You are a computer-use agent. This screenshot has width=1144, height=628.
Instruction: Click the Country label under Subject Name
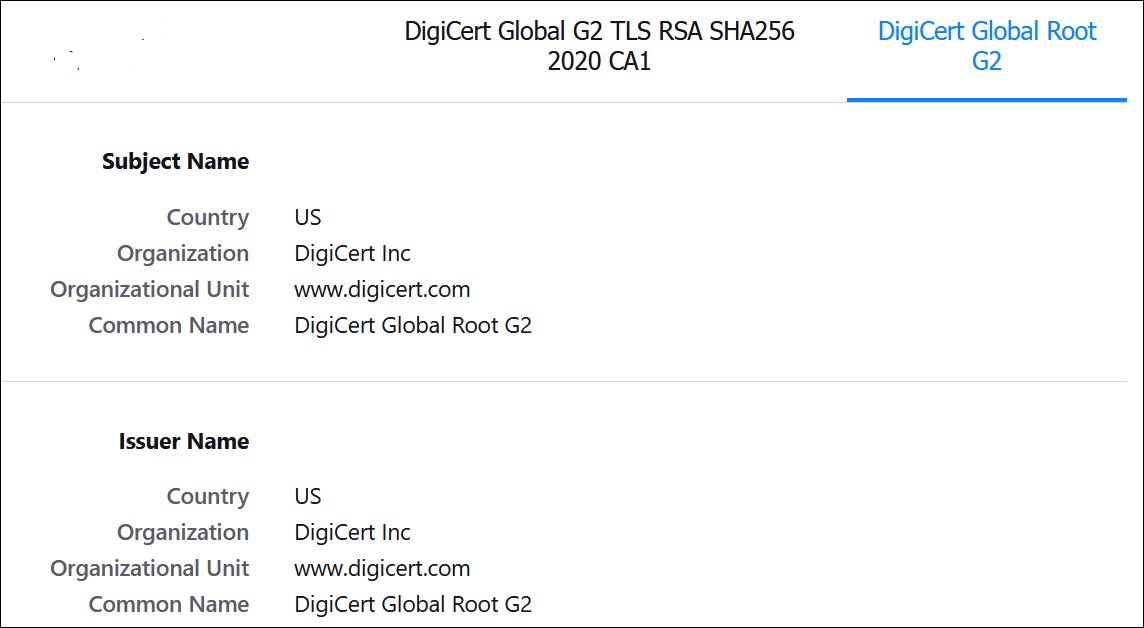point(208,217)
